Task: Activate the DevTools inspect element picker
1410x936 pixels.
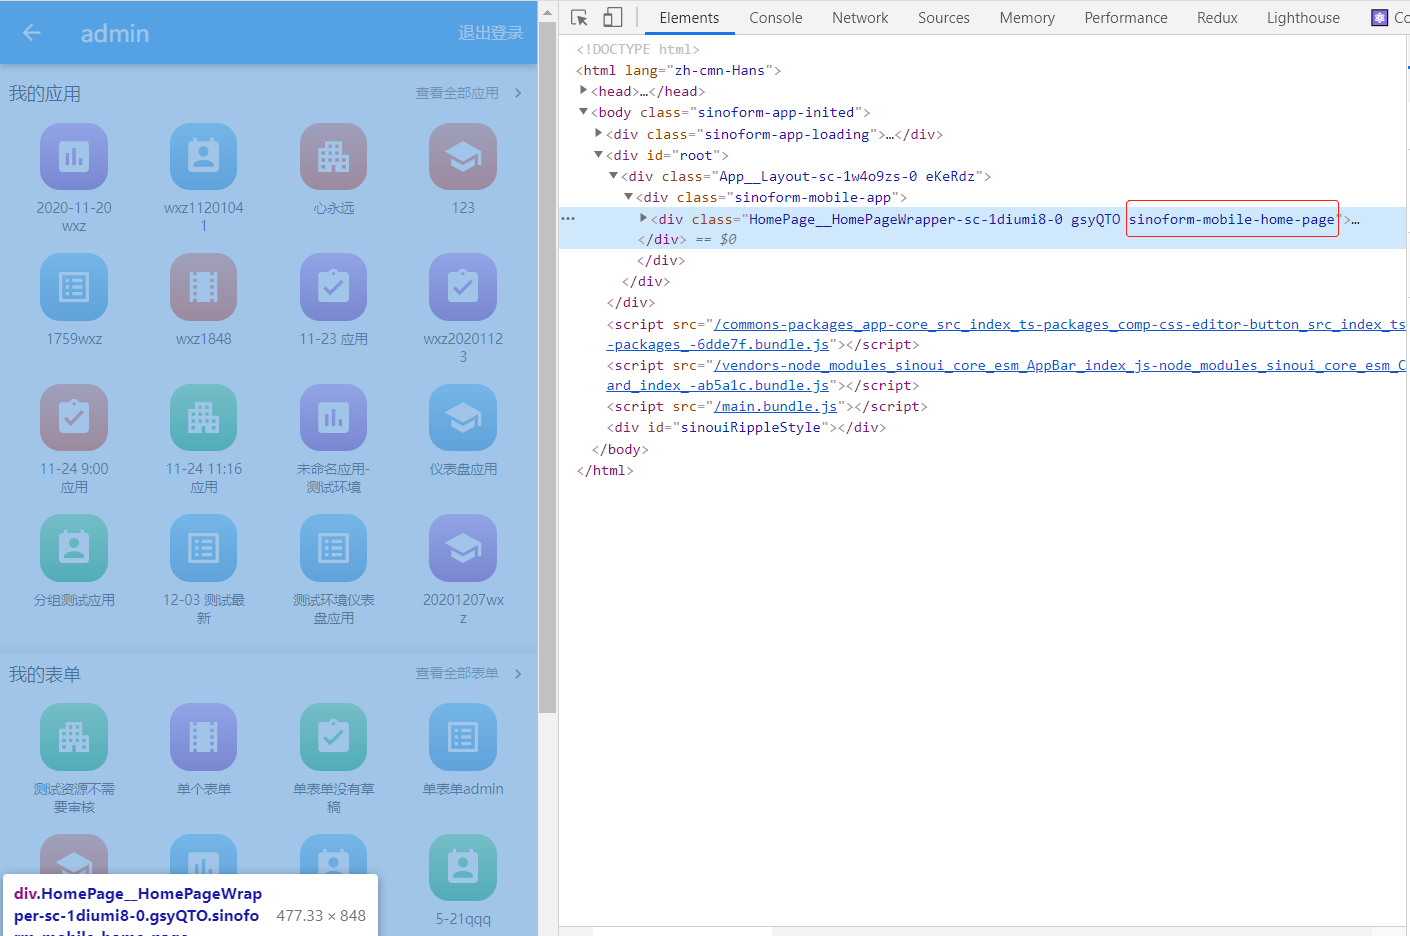Action: [x=579, y=18]
